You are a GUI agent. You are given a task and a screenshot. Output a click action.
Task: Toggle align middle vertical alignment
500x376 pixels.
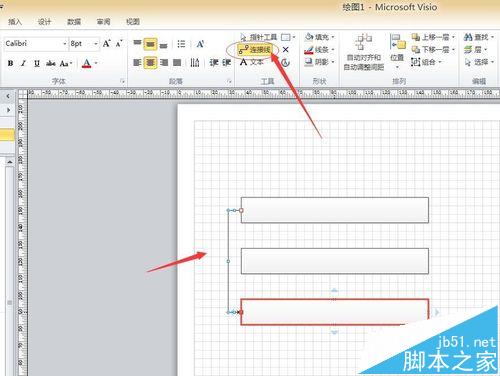[x=150, y=44]
